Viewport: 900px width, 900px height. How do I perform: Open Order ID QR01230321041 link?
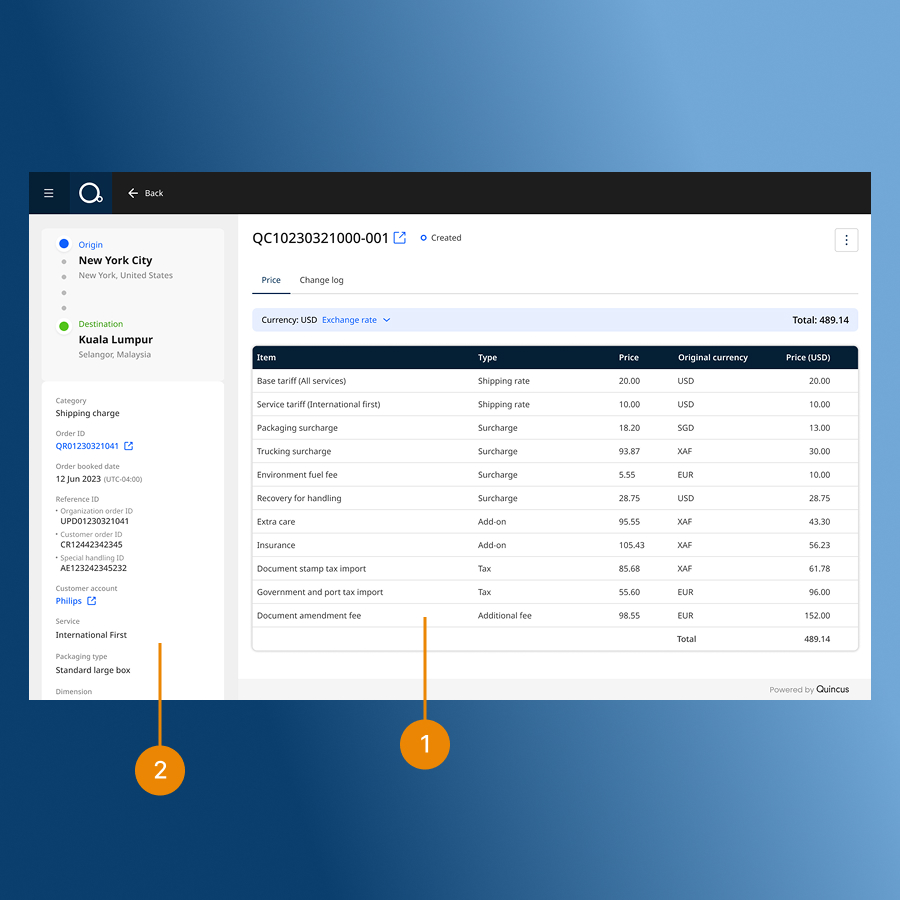pyautogui.click(x=87, y=446)
